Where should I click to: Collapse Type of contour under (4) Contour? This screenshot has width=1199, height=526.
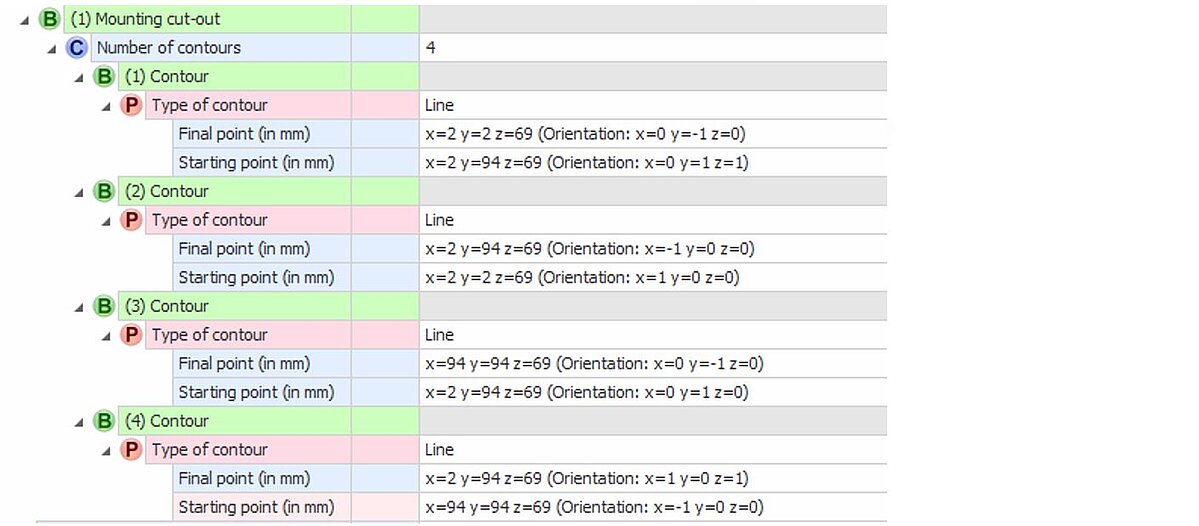click(x=107, y=451)
